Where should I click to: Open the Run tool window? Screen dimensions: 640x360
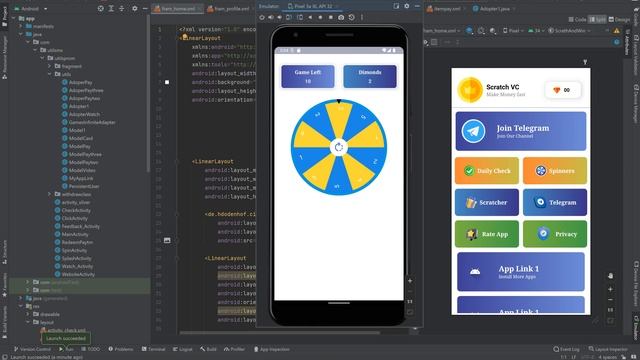coord(66,349)
